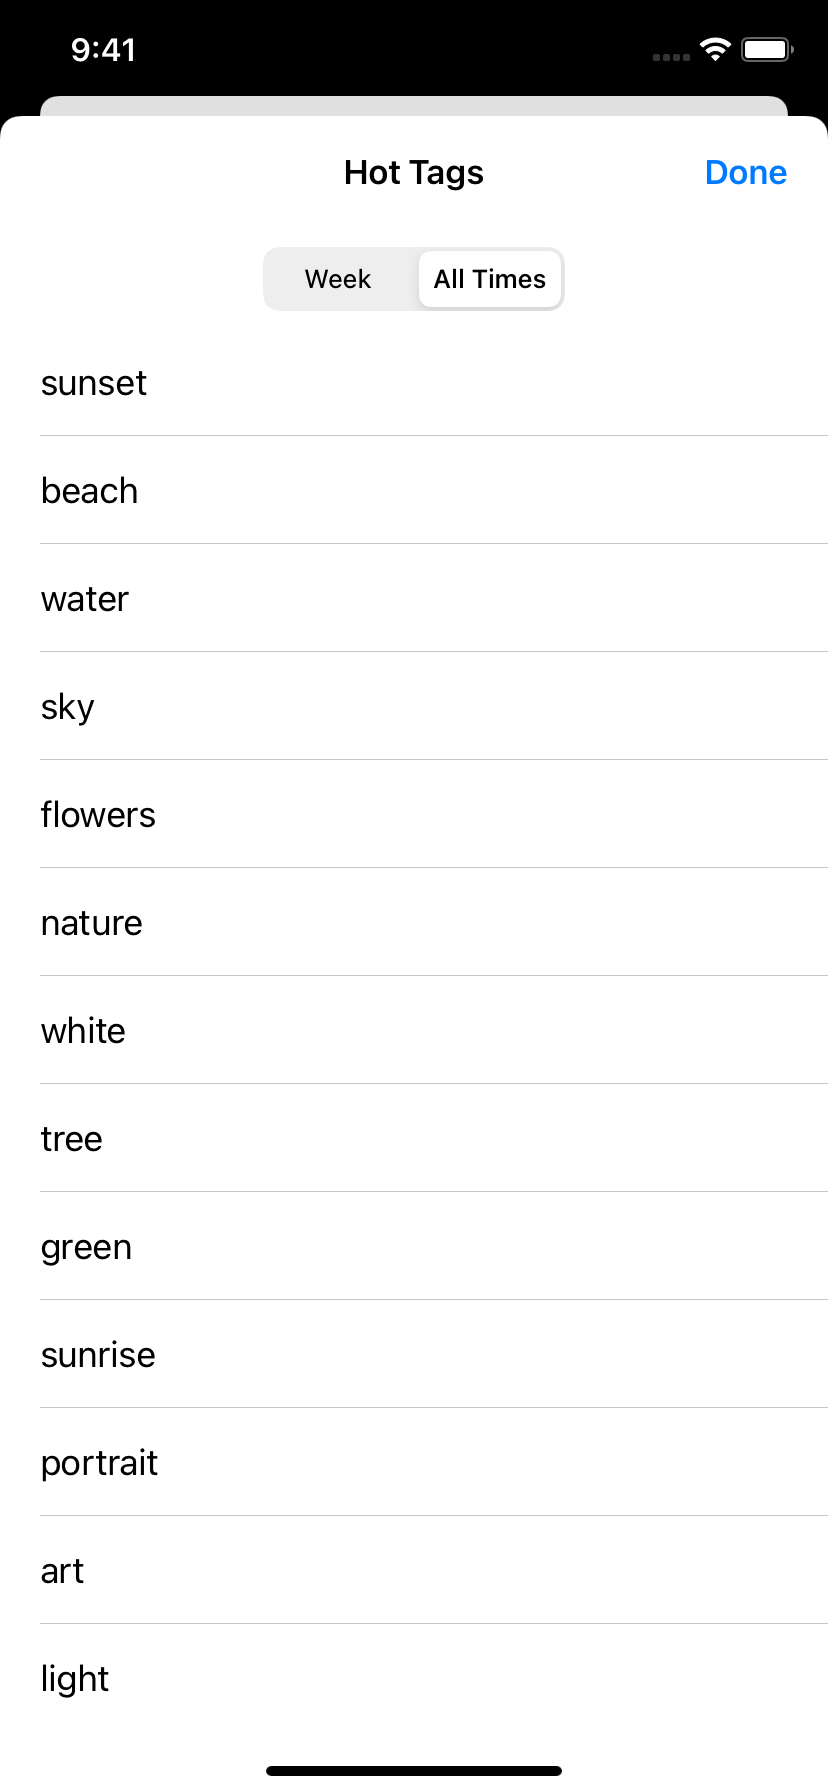Tap the Wi-Fi status icon

point(715,50)
